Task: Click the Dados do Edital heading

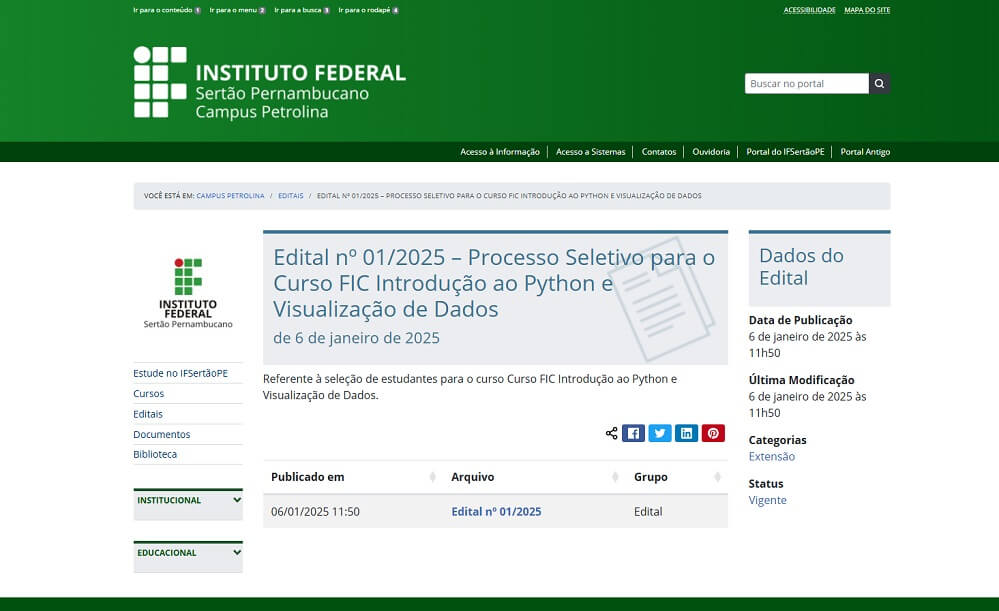Action: point(801,267)
